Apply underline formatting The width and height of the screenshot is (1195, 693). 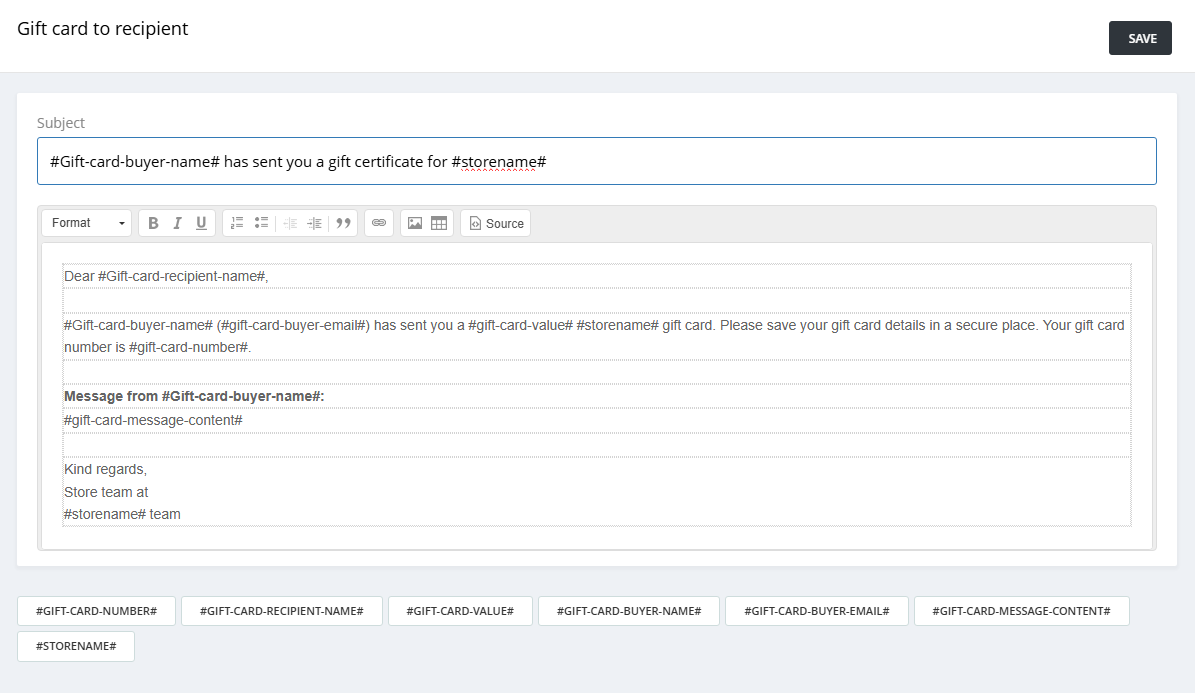point(201,223)
